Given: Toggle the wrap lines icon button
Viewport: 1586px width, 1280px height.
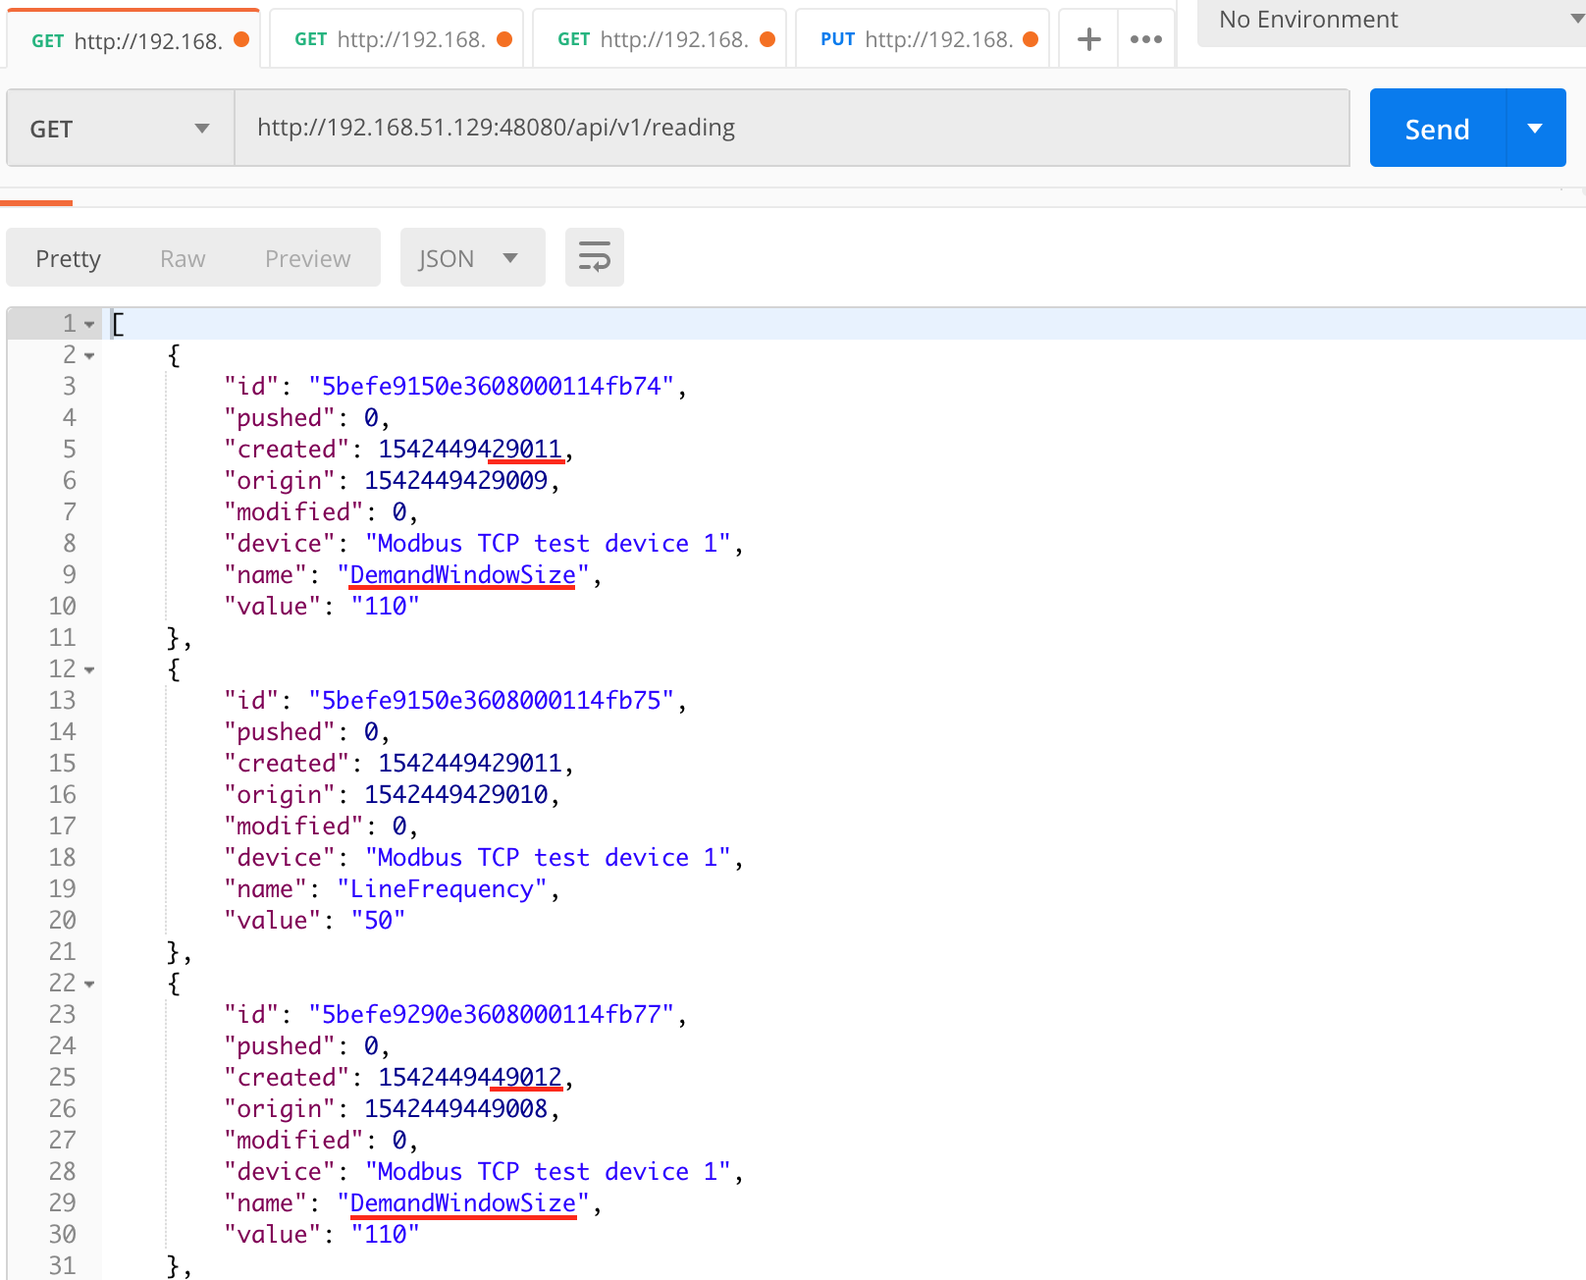Looking at the screenshot, I should [x=594, y=258].
